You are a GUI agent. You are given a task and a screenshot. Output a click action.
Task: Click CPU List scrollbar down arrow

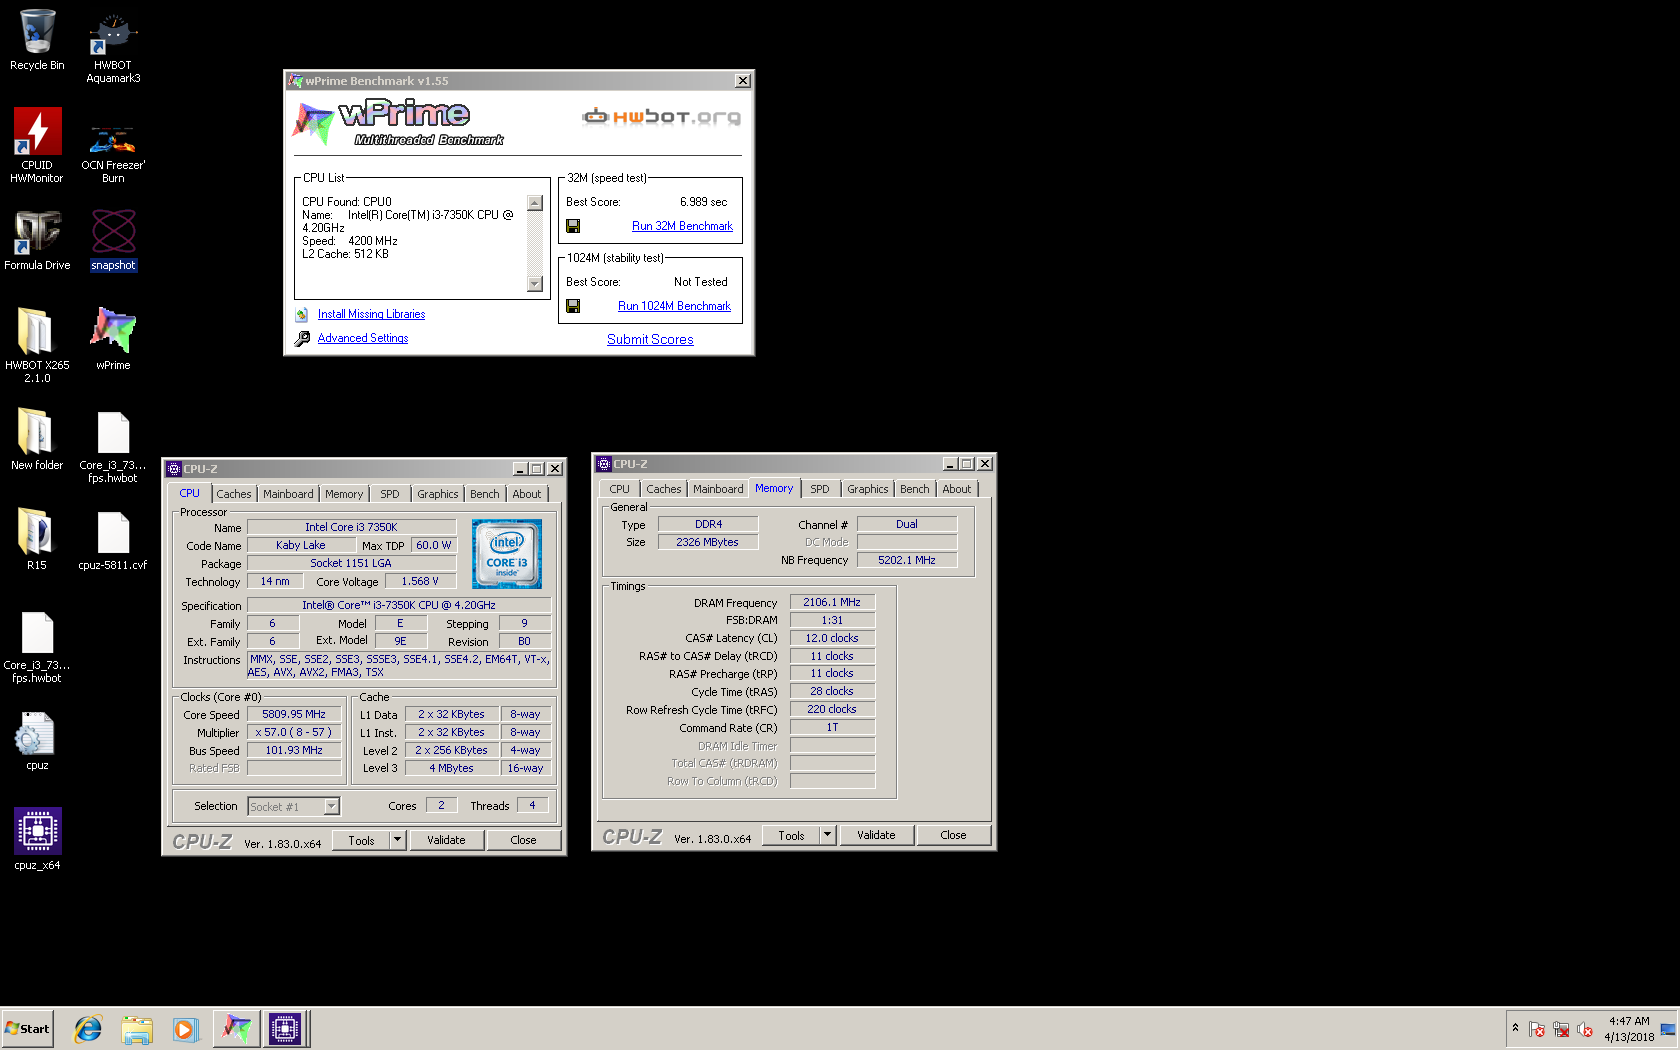(535, 284)
